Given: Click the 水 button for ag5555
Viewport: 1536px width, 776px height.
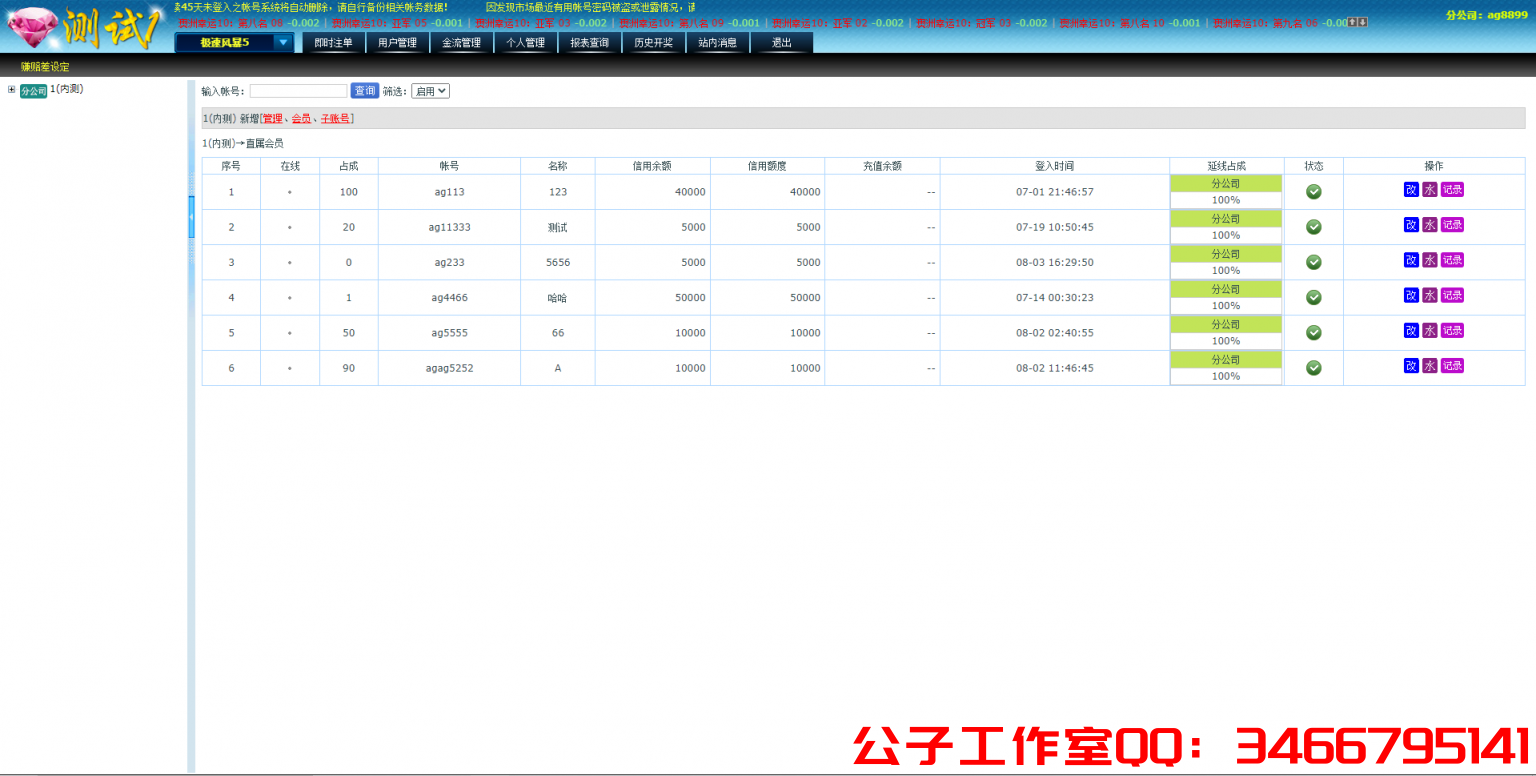Looking at the screenshot, I should pos(1430,330).
